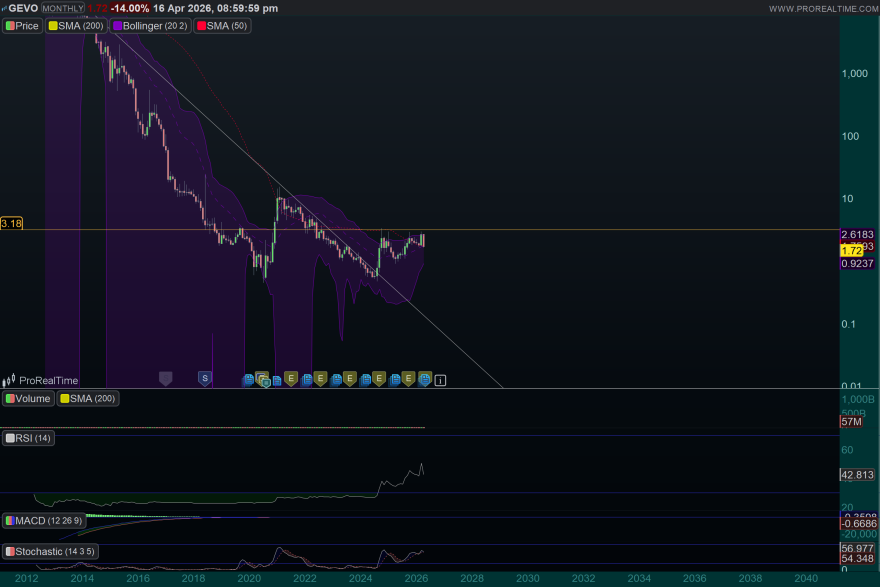The width and height of the screenshot is (880, 587).
Task: Click the ProRealTime candlestick logo icon
Action: (x=9, y=380)
